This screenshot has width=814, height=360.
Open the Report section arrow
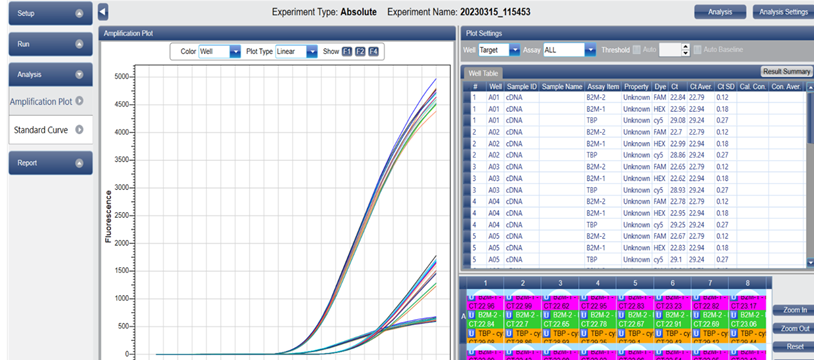79,163
